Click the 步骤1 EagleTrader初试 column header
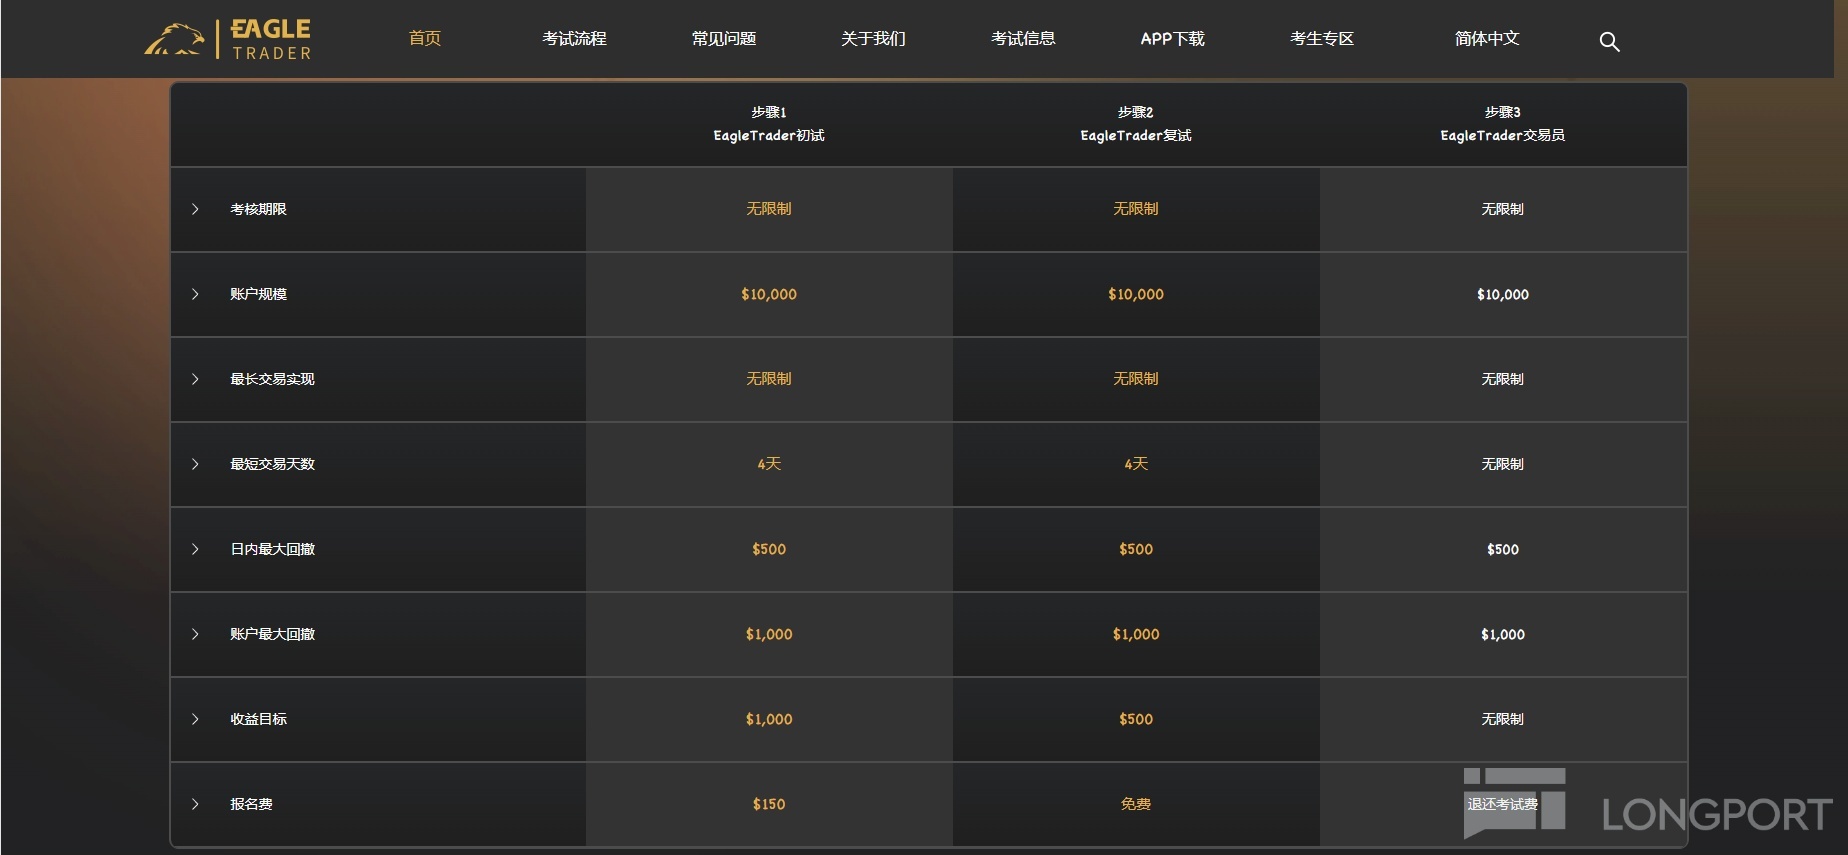1848x855 pixels. (x=769, y=124)
